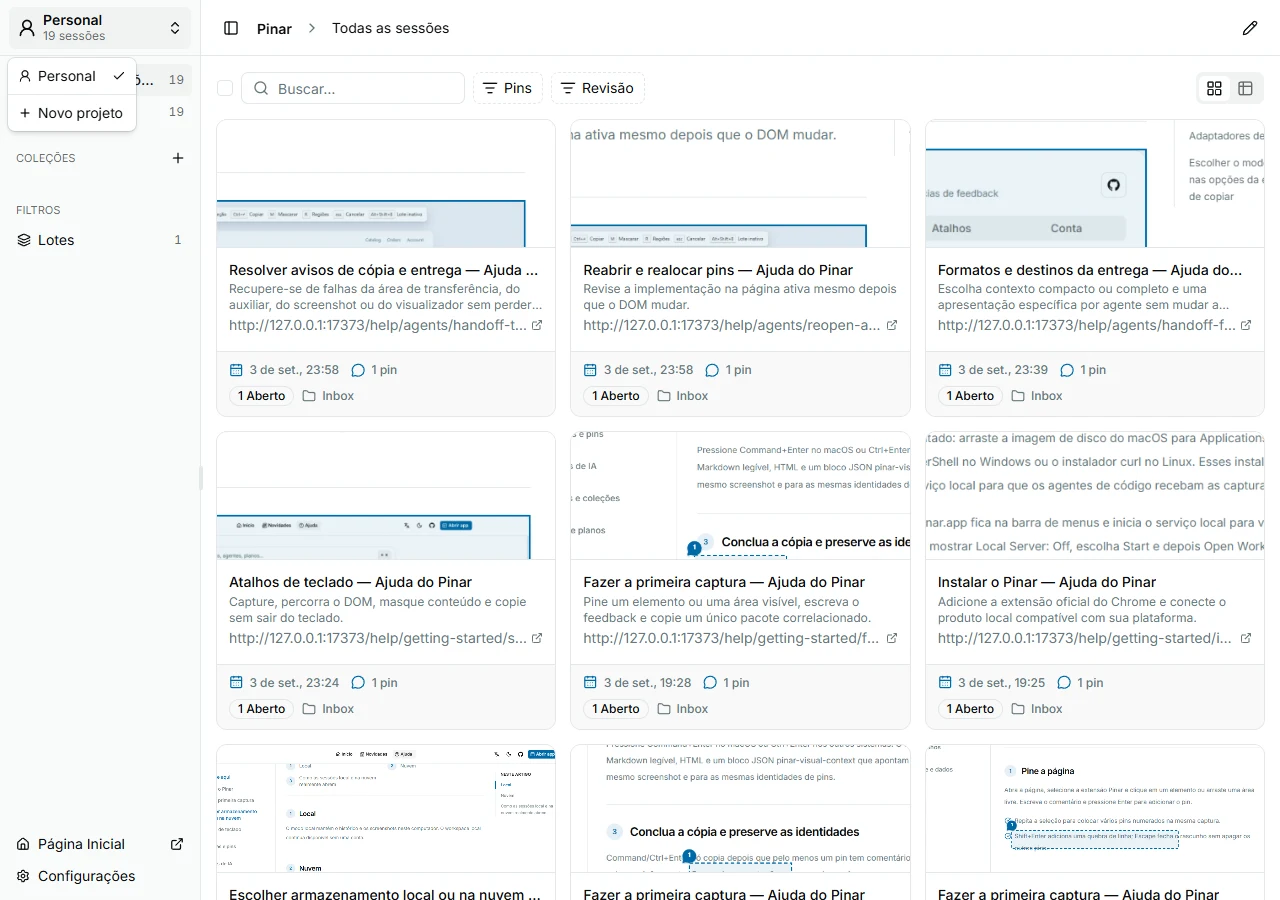
Task: Focus the Buscar search field
Action: (353, 88)
